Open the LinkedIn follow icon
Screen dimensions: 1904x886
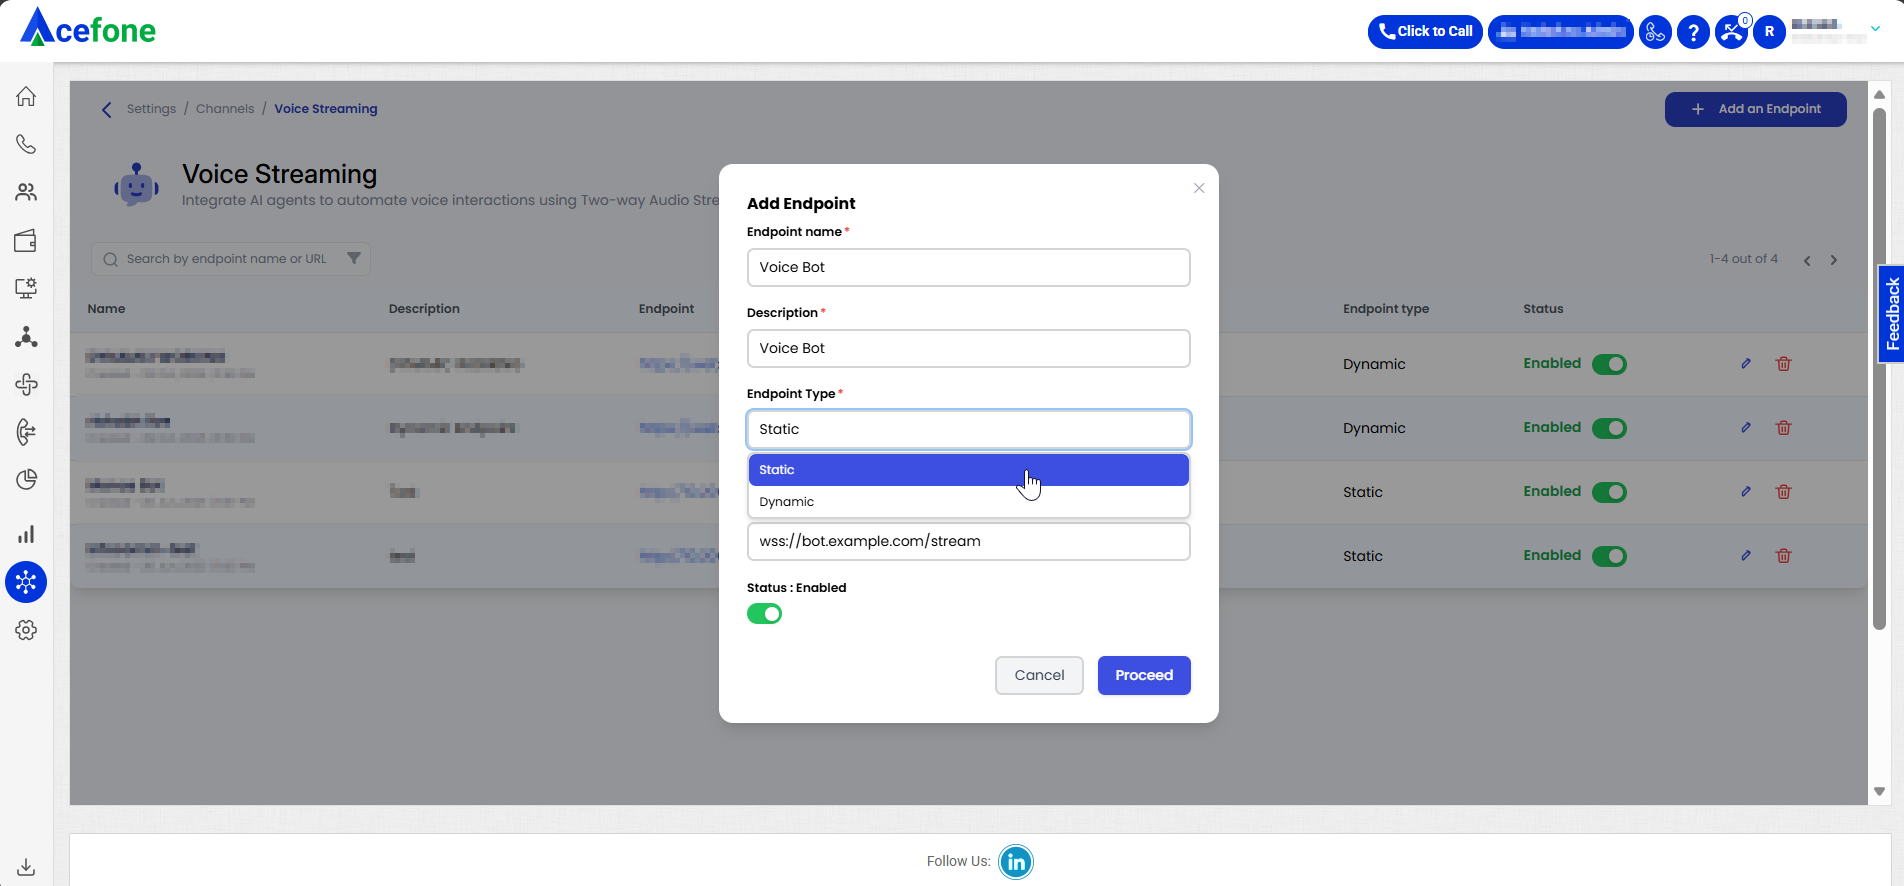pos(1016,862)
